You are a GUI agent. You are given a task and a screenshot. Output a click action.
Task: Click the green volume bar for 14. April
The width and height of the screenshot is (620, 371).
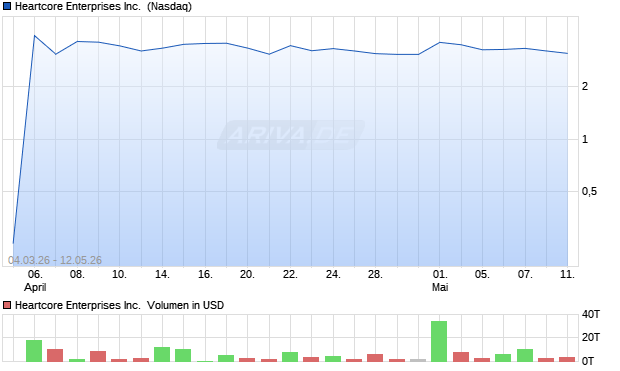[162, 354]
